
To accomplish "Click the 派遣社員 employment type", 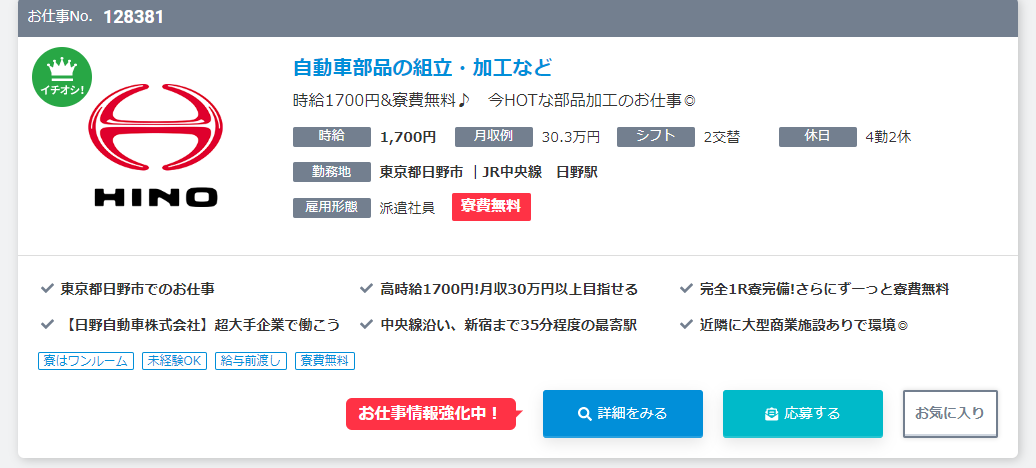I will click(x=407, y=208).
